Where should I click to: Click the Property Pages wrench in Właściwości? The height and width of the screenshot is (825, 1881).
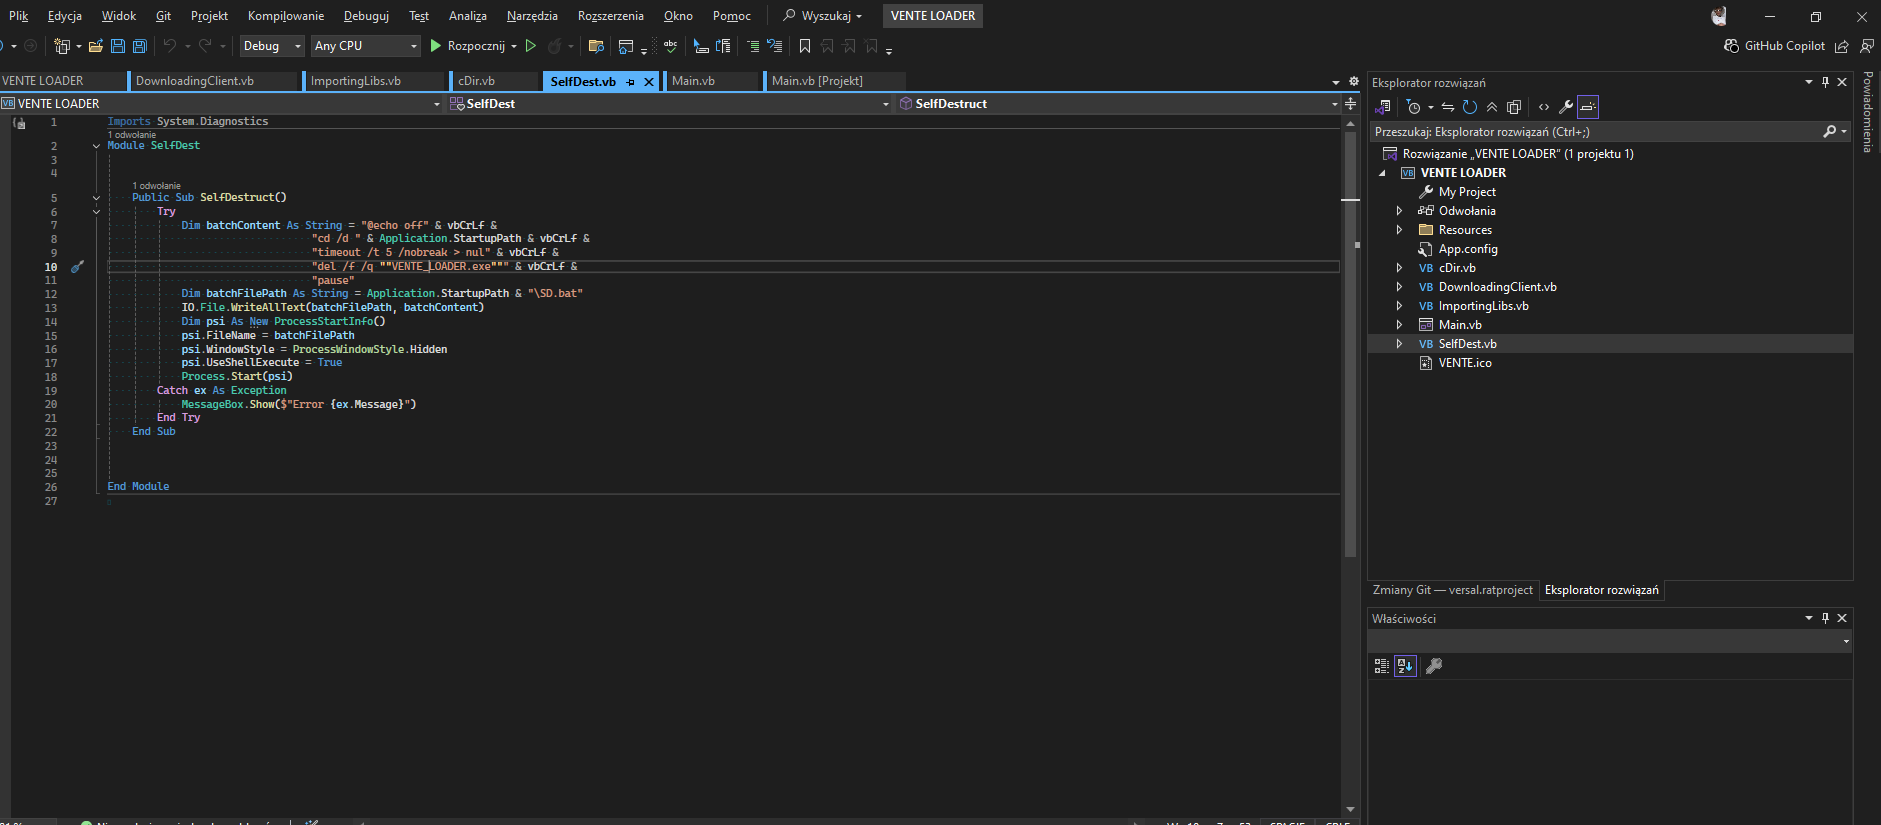pos(1433,666)
